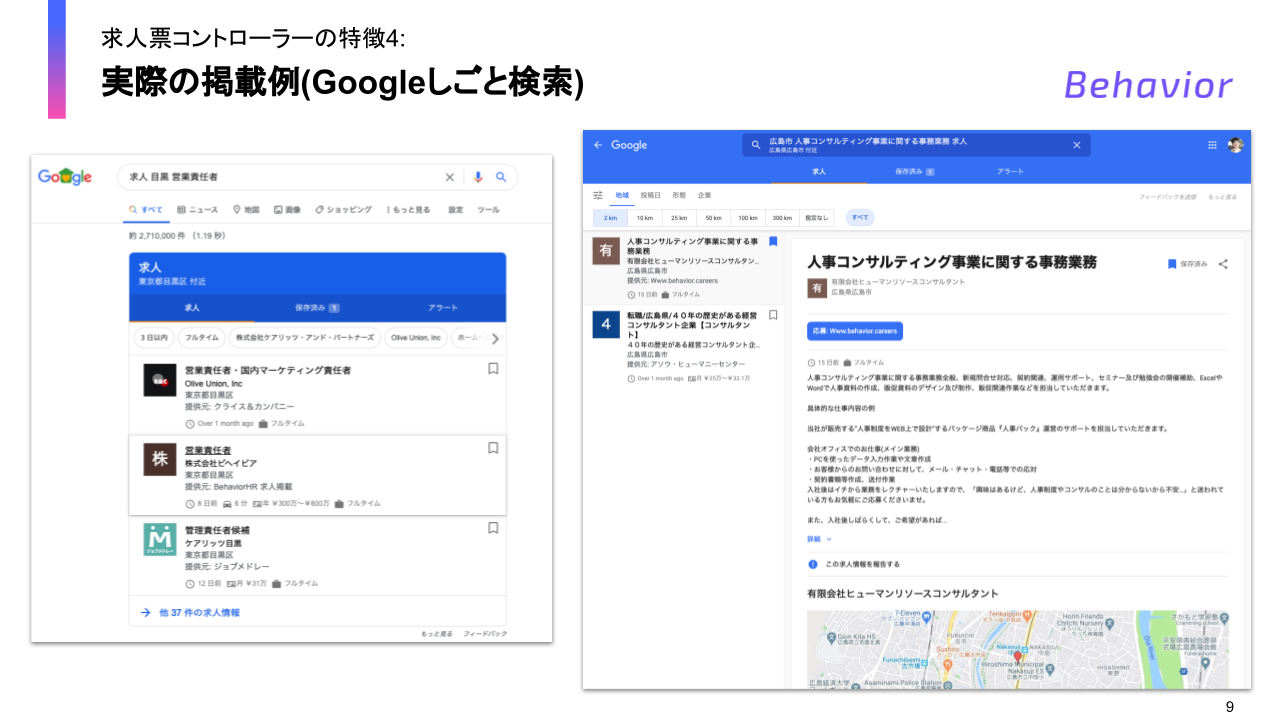Open the 形態 filter tab
The width and height of the screenshot is (1280, 720).
coord(679,195)
